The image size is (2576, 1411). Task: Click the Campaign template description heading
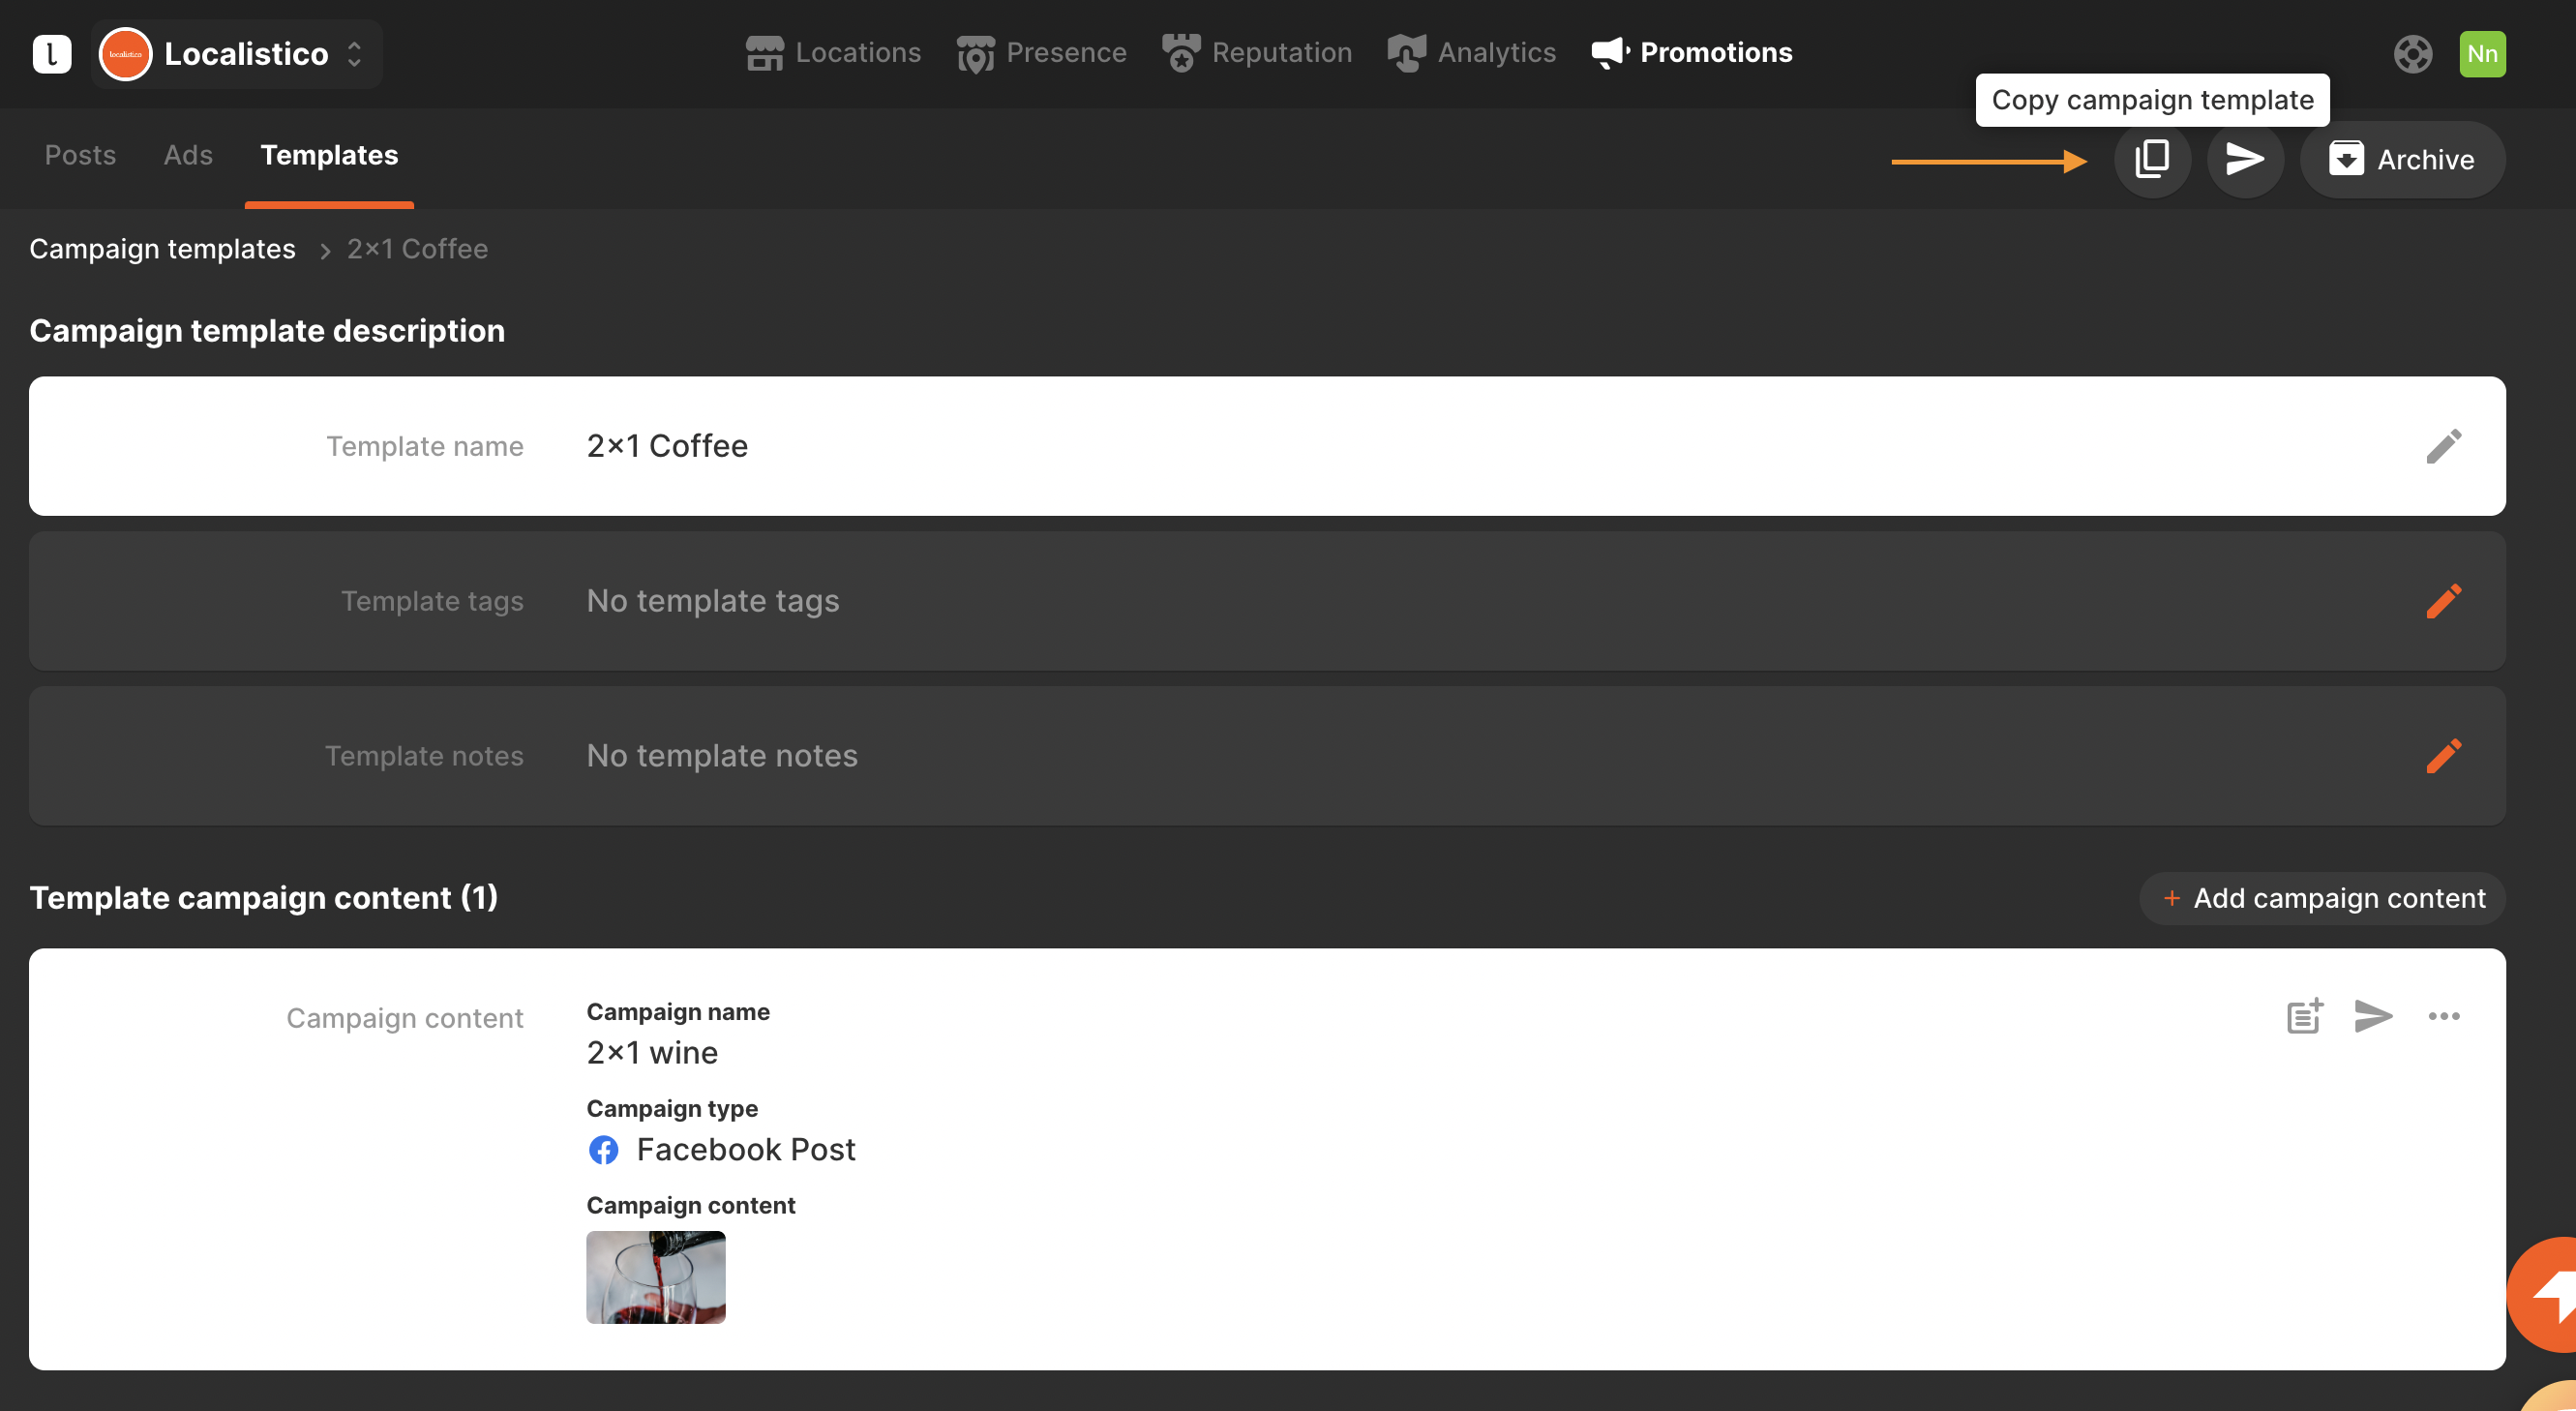[267, 331]
